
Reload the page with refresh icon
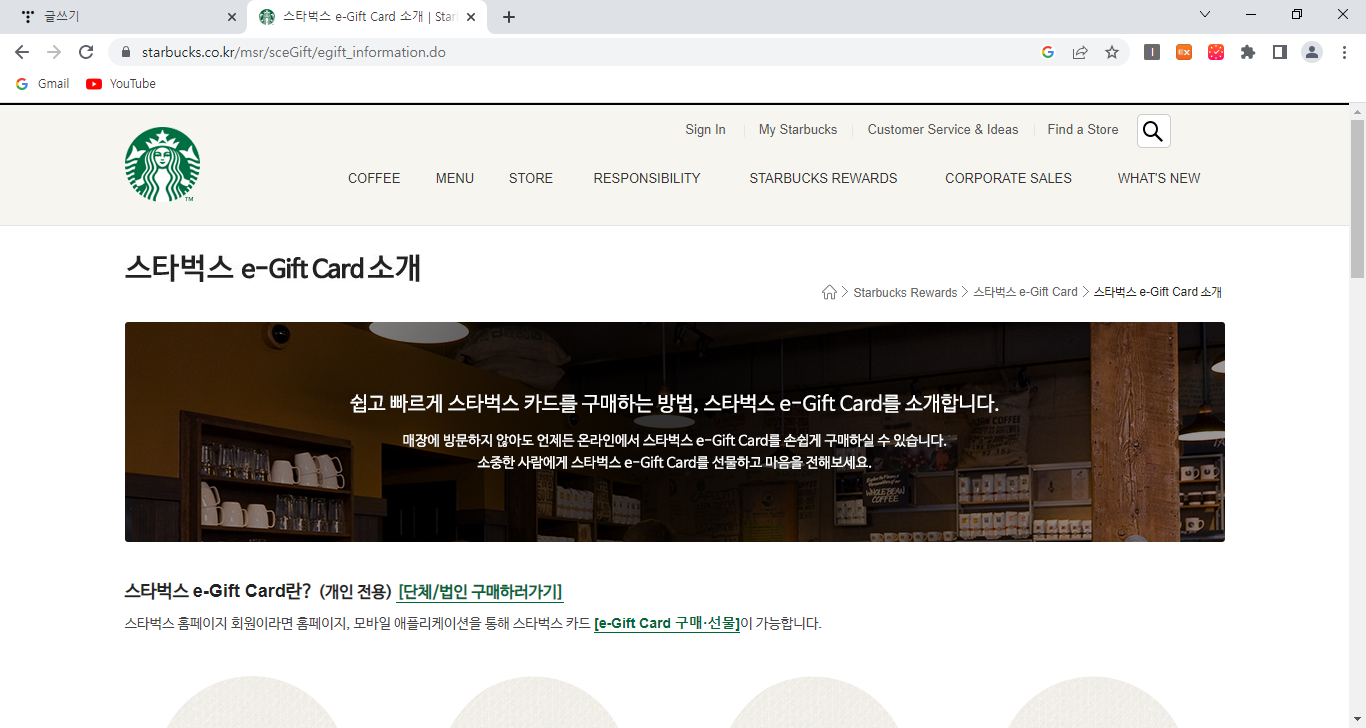click(x=86, y=52)
